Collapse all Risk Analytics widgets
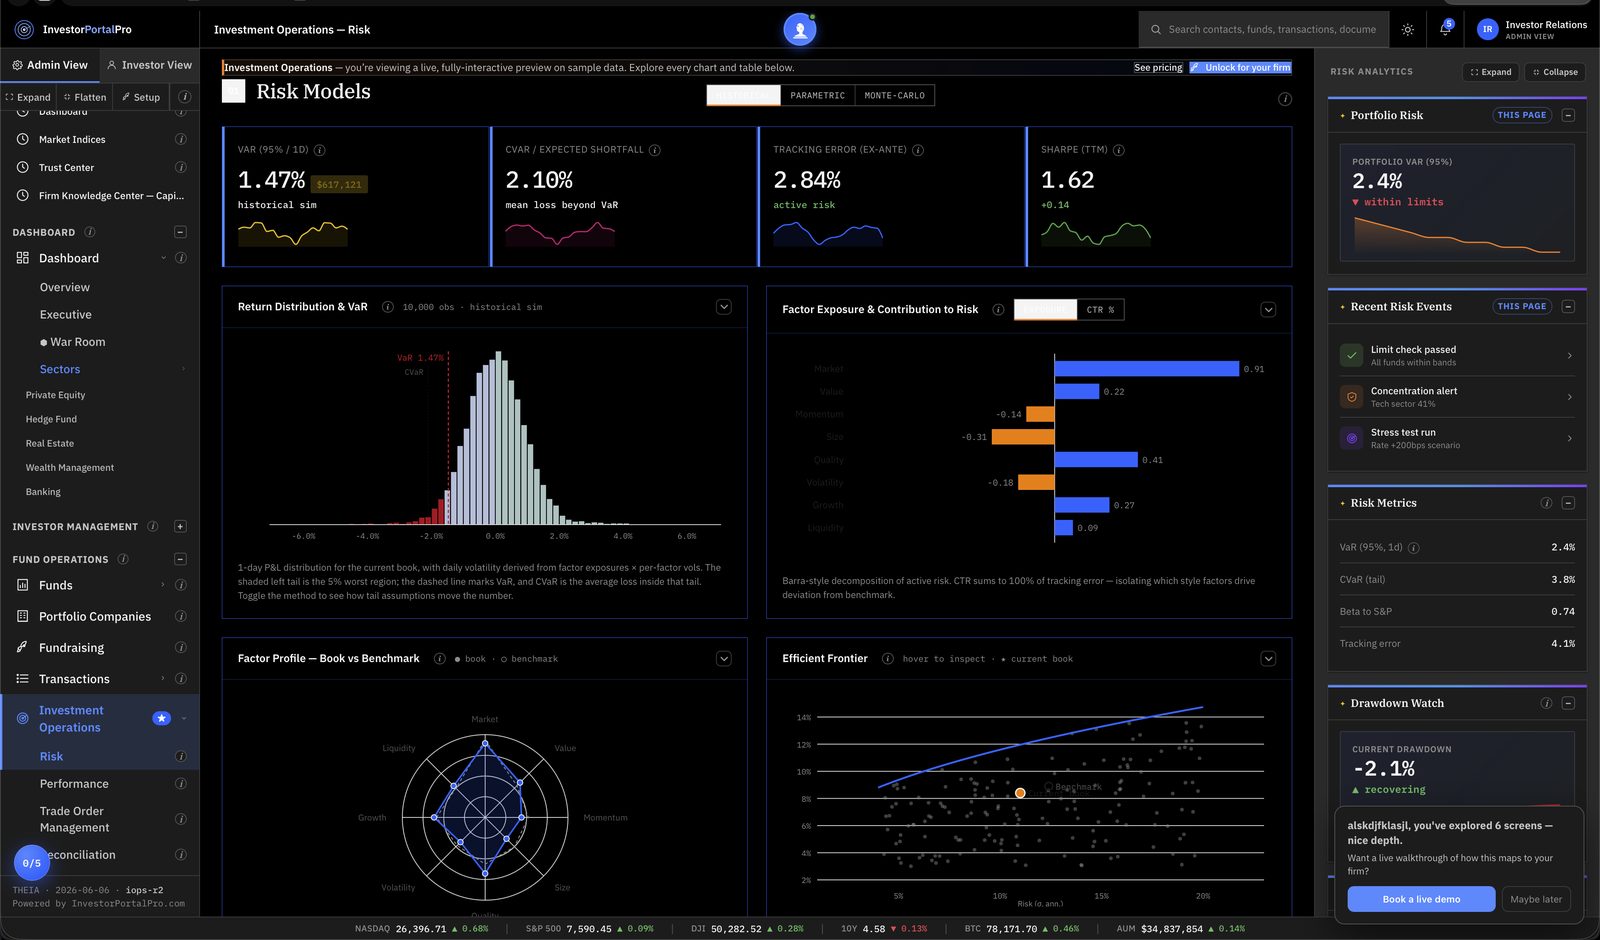 [x=1555, y=72]
